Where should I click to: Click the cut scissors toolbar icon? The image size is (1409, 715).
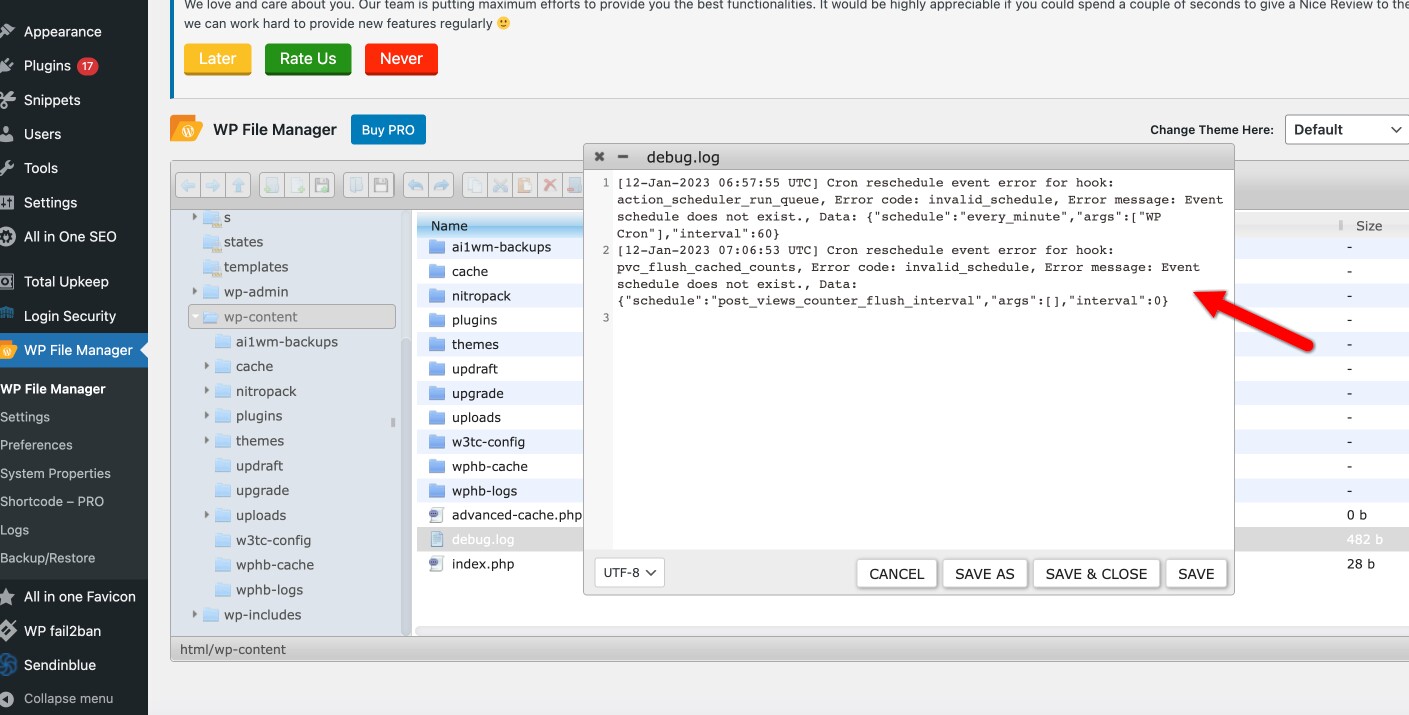[500, 185]
